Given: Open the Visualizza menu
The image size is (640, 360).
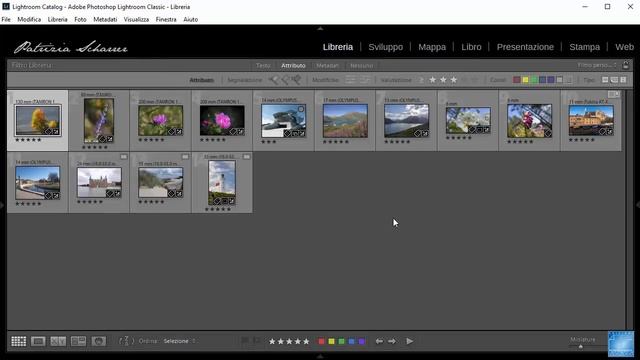Looking at the screenshot, I should [136, 19].
